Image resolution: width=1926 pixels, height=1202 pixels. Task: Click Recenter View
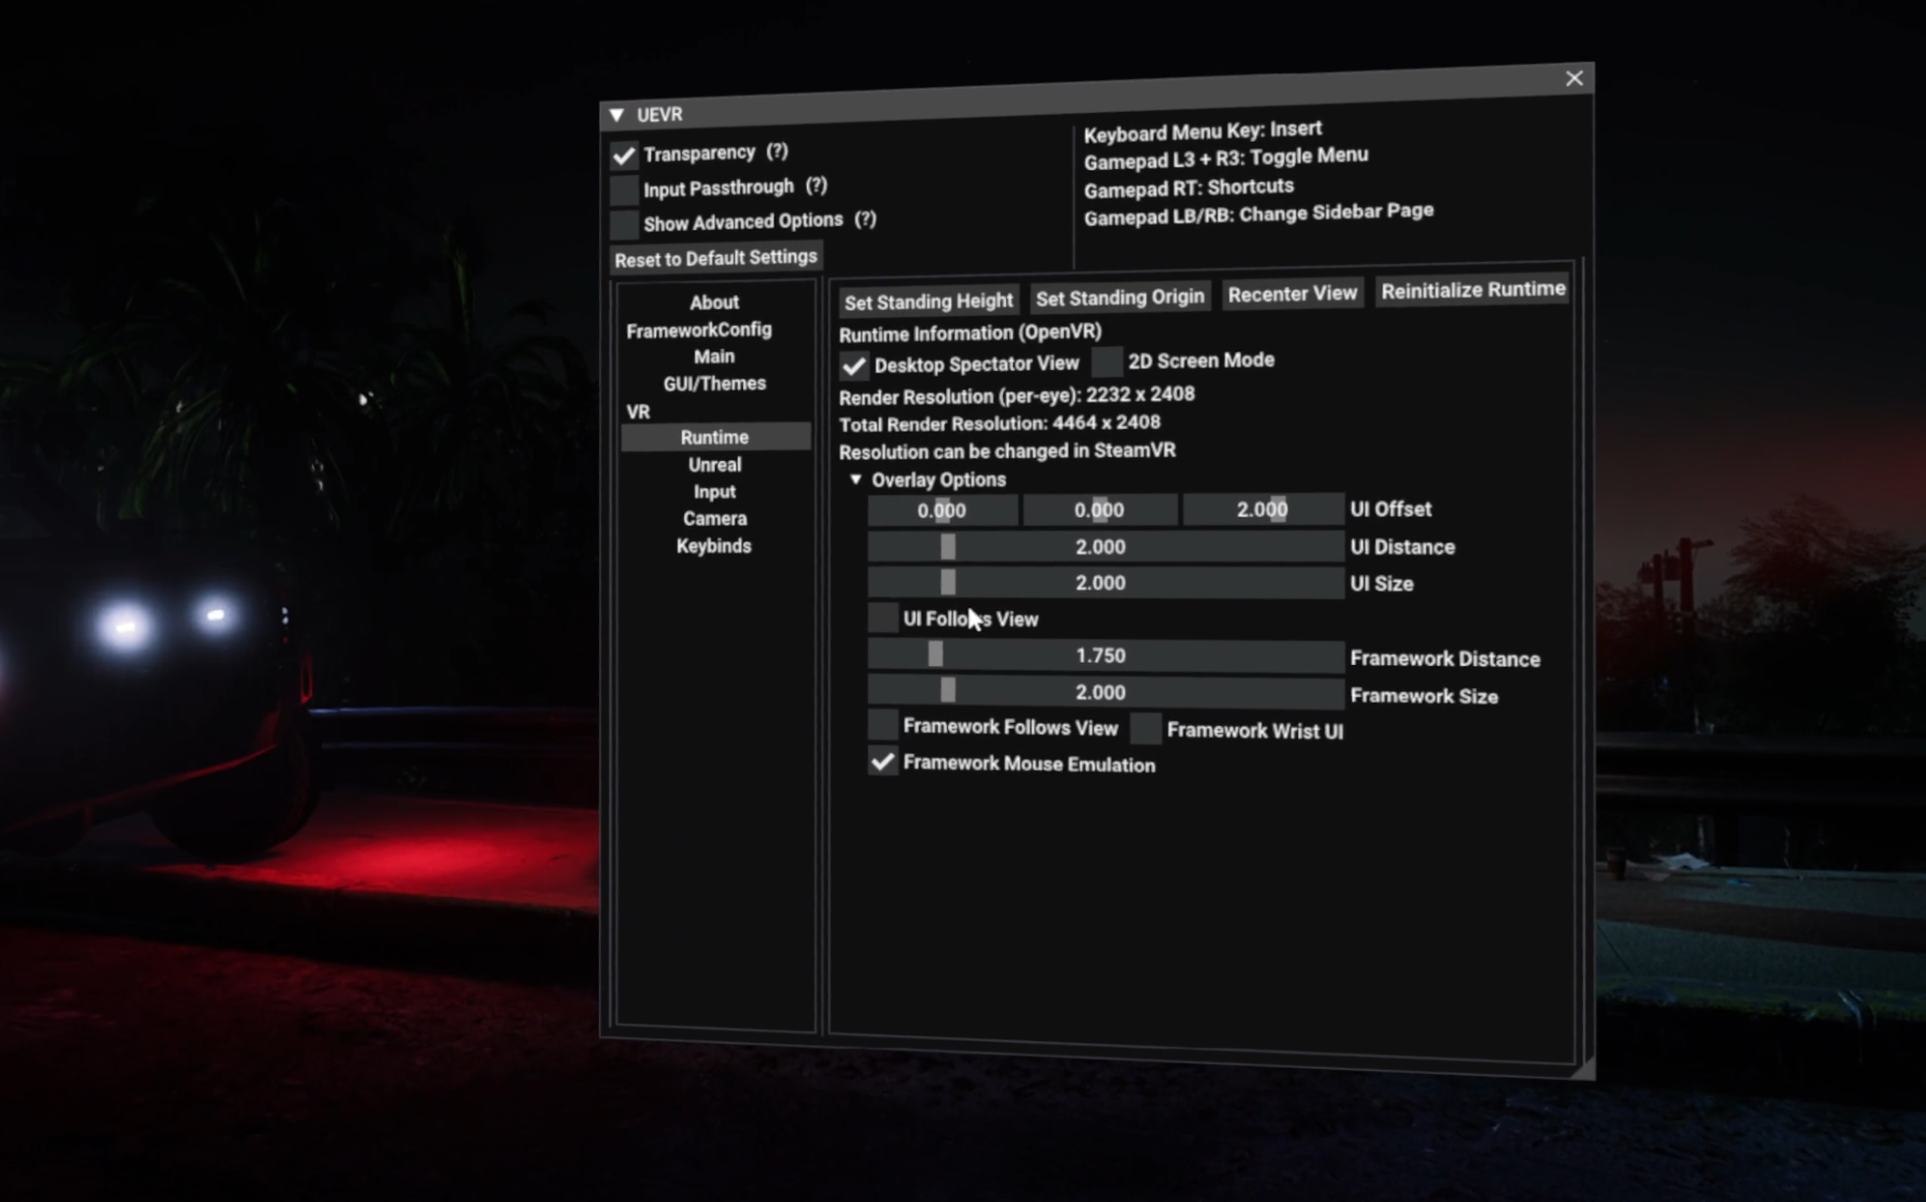1292,293
